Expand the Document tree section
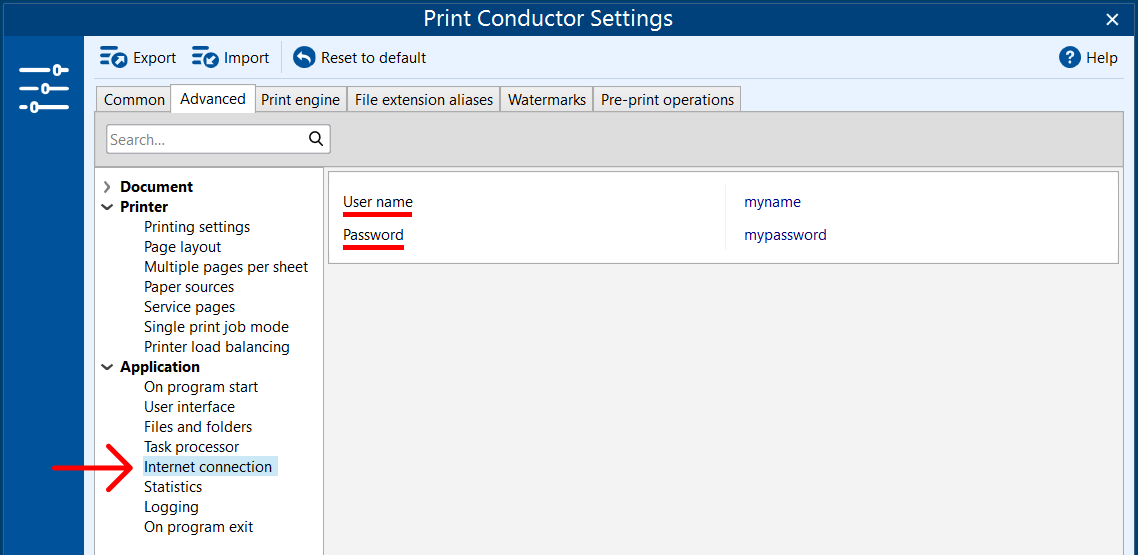This screenshot has width=1138, height=555. 107,187
